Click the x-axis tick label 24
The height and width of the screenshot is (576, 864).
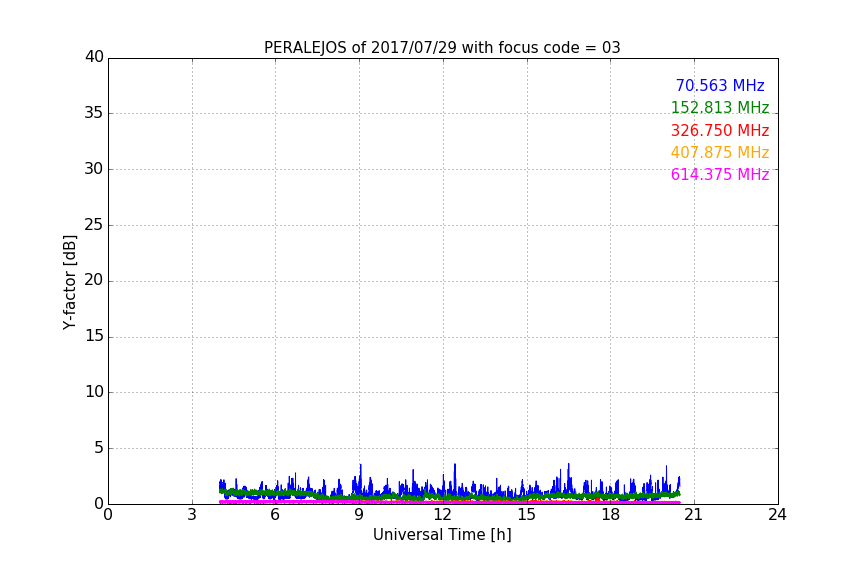(x=777, y=515)
